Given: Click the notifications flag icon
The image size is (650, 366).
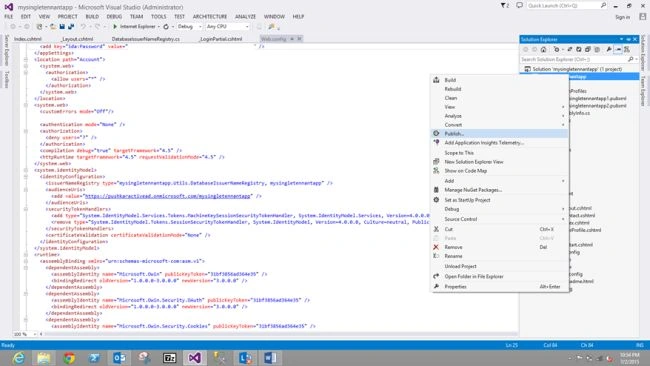Looking at the screenshot, I should coord(504,6).
